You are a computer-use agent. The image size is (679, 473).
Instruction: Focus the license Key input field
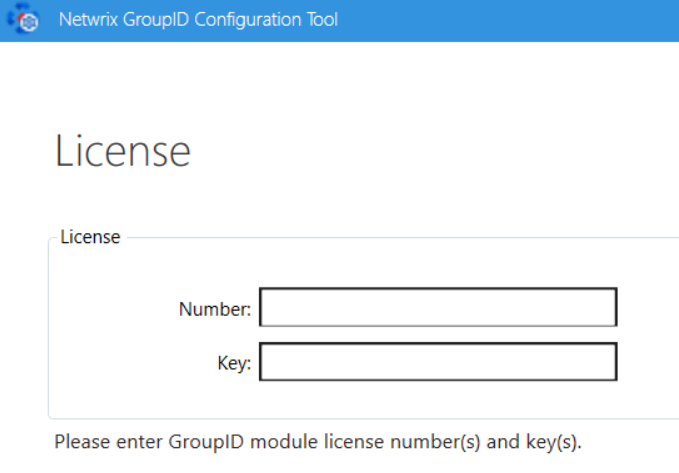438,362
